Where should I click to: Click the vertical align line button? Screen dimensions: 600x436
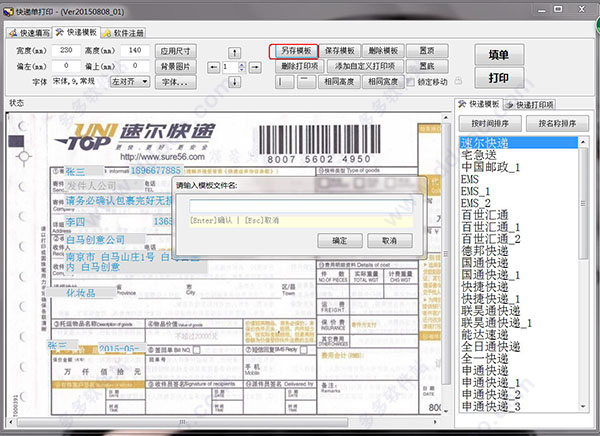click(x=284, y=82)
